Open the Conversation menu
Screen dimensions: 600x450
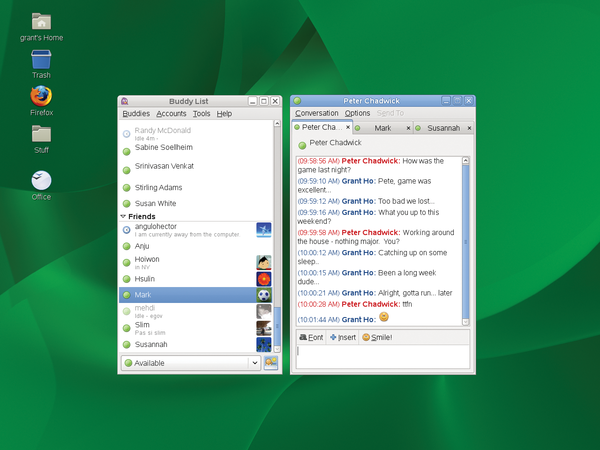coord(316,113)
